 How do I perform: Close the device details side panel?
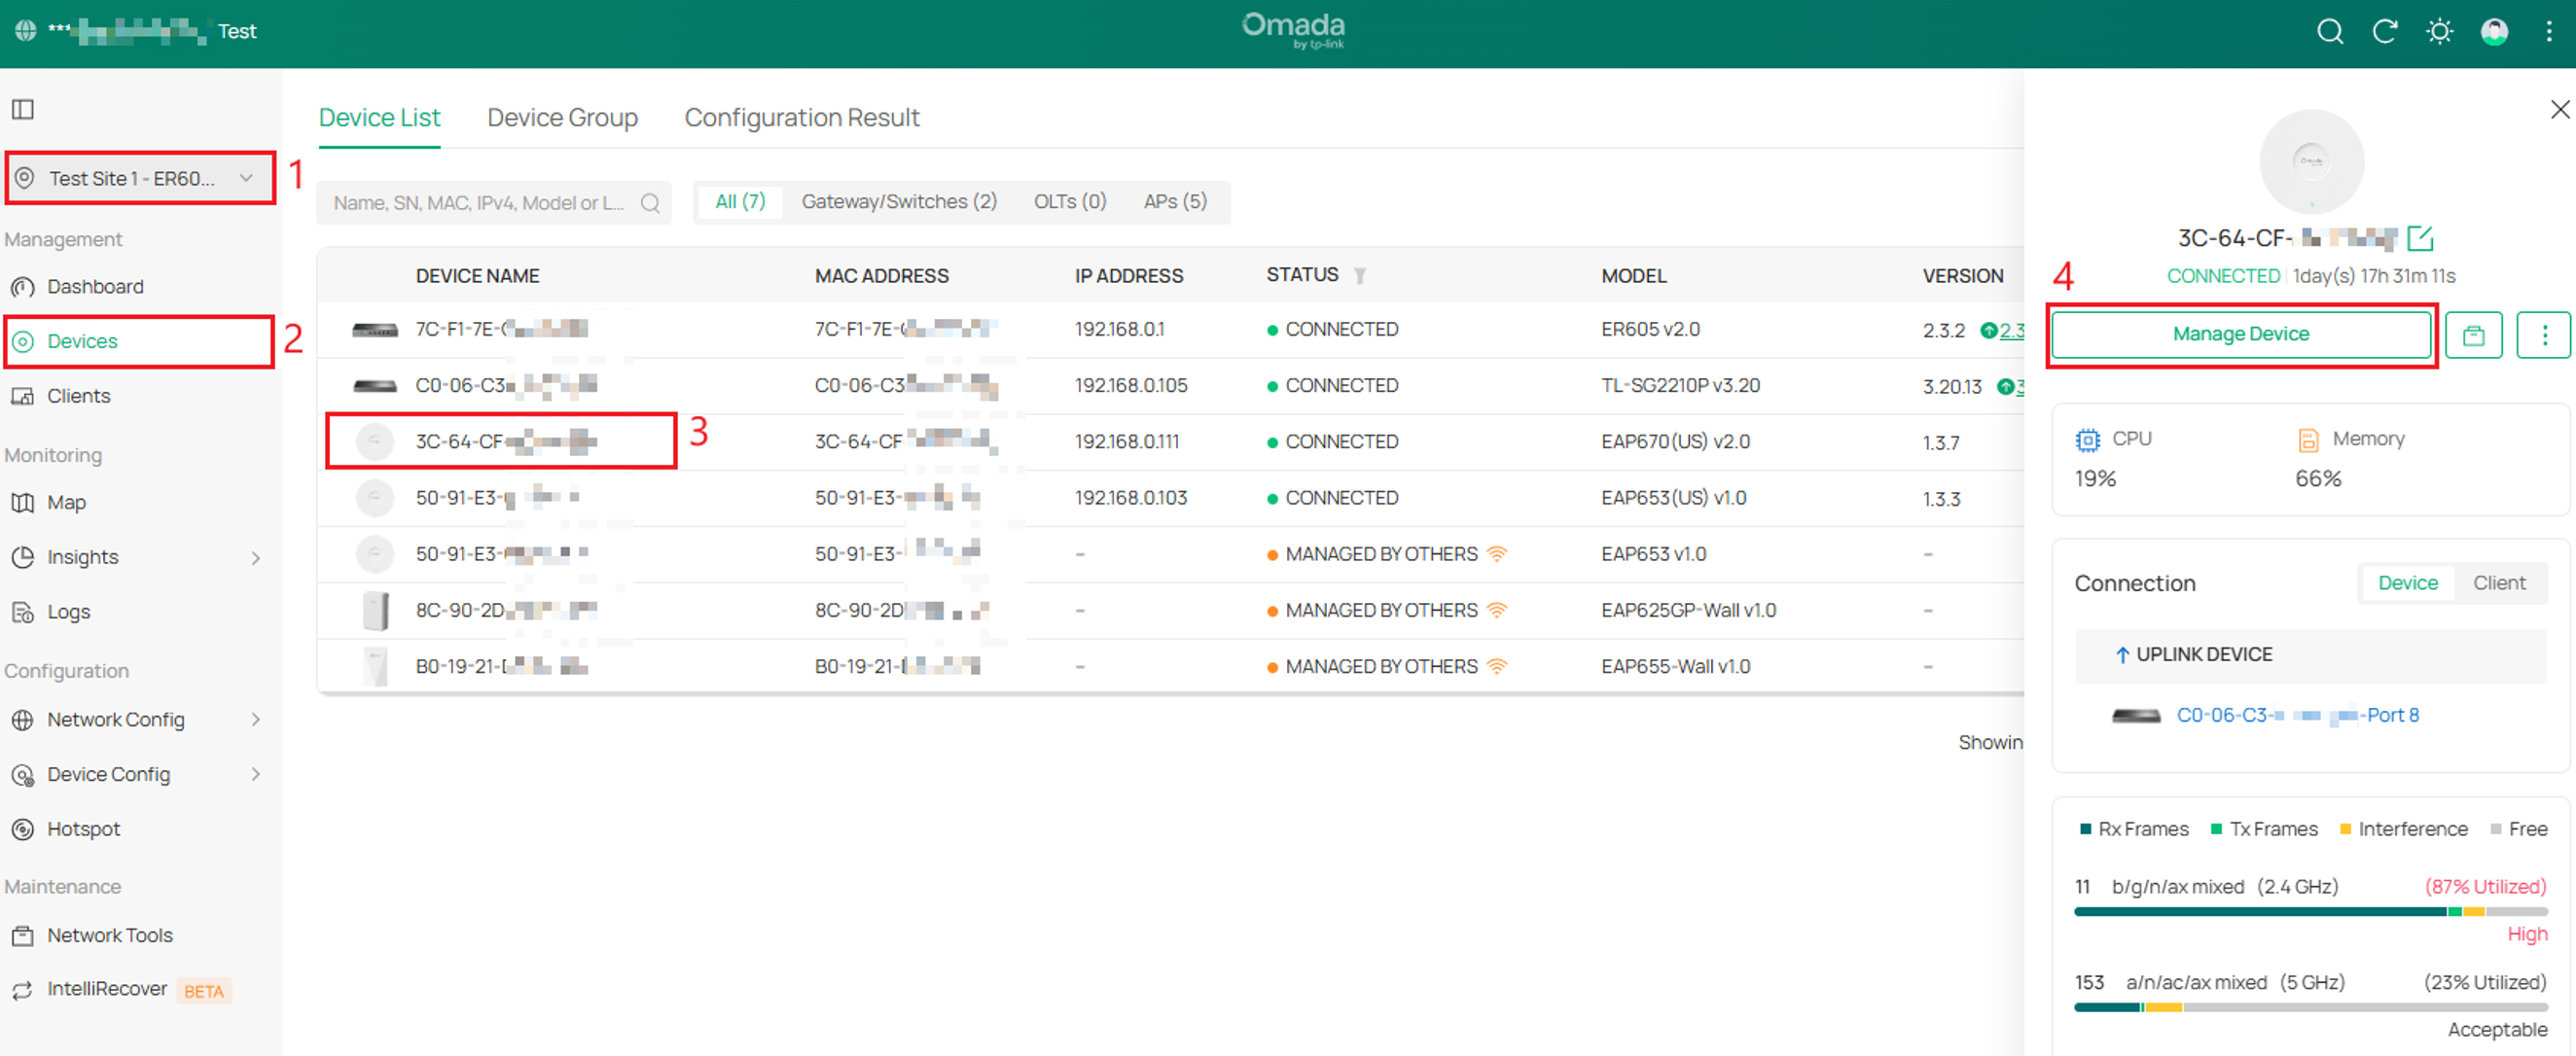point(2560,109)
